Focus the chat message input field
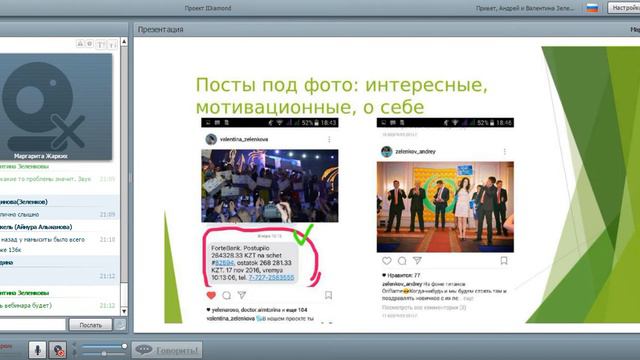This screenshot has width=640, height=360. click(32, 325)
